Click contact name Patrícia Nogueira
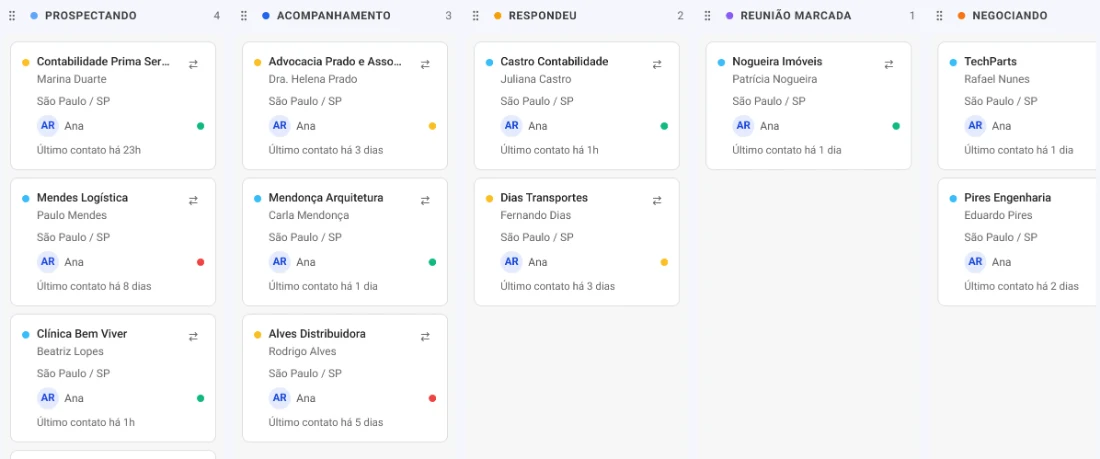This screenshot has height=459, width=1100. click(x=774, y=79)
